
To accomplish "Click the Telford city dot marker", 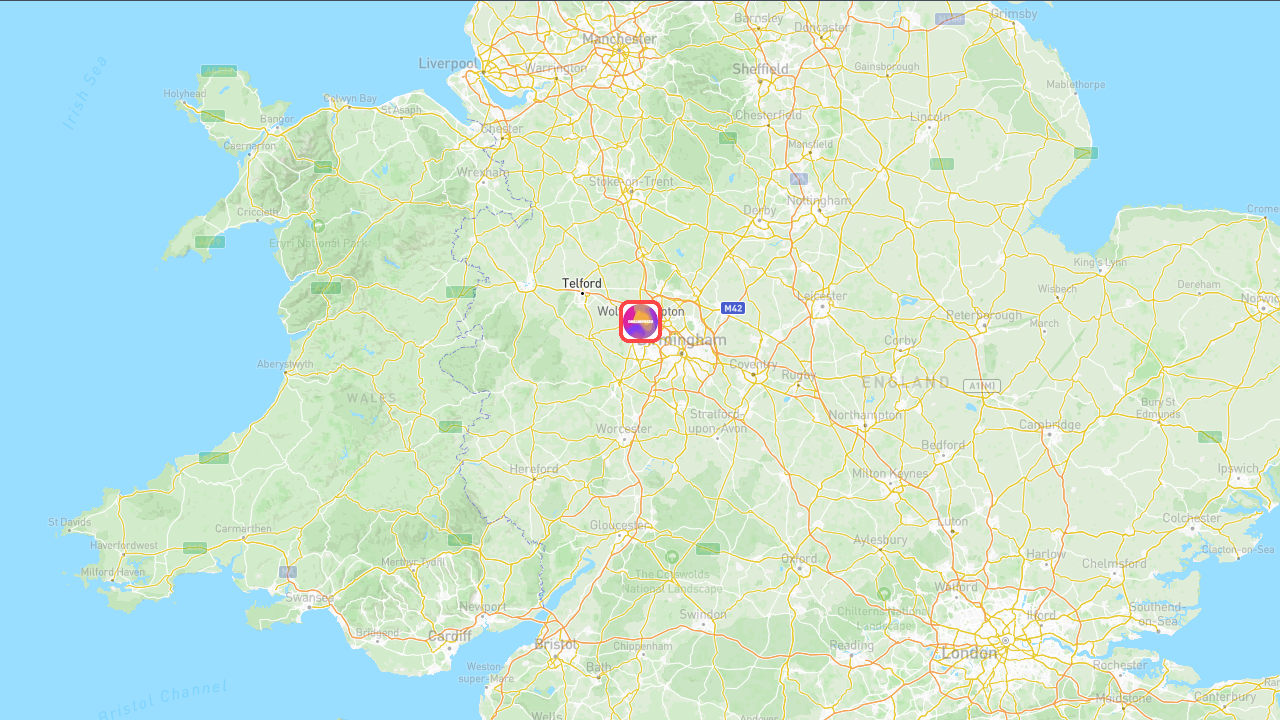I will tap(583, 294).
